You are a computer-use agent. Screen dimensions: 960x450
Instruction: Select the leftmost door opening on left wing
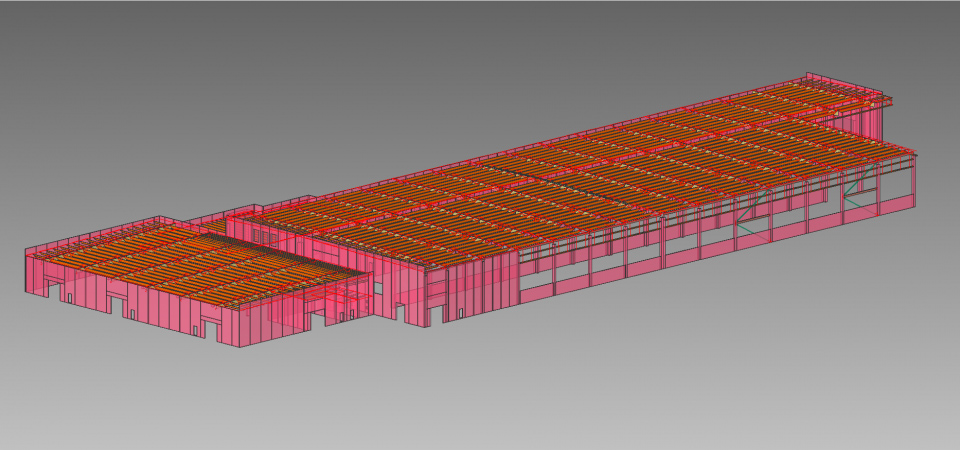point(70,292)
